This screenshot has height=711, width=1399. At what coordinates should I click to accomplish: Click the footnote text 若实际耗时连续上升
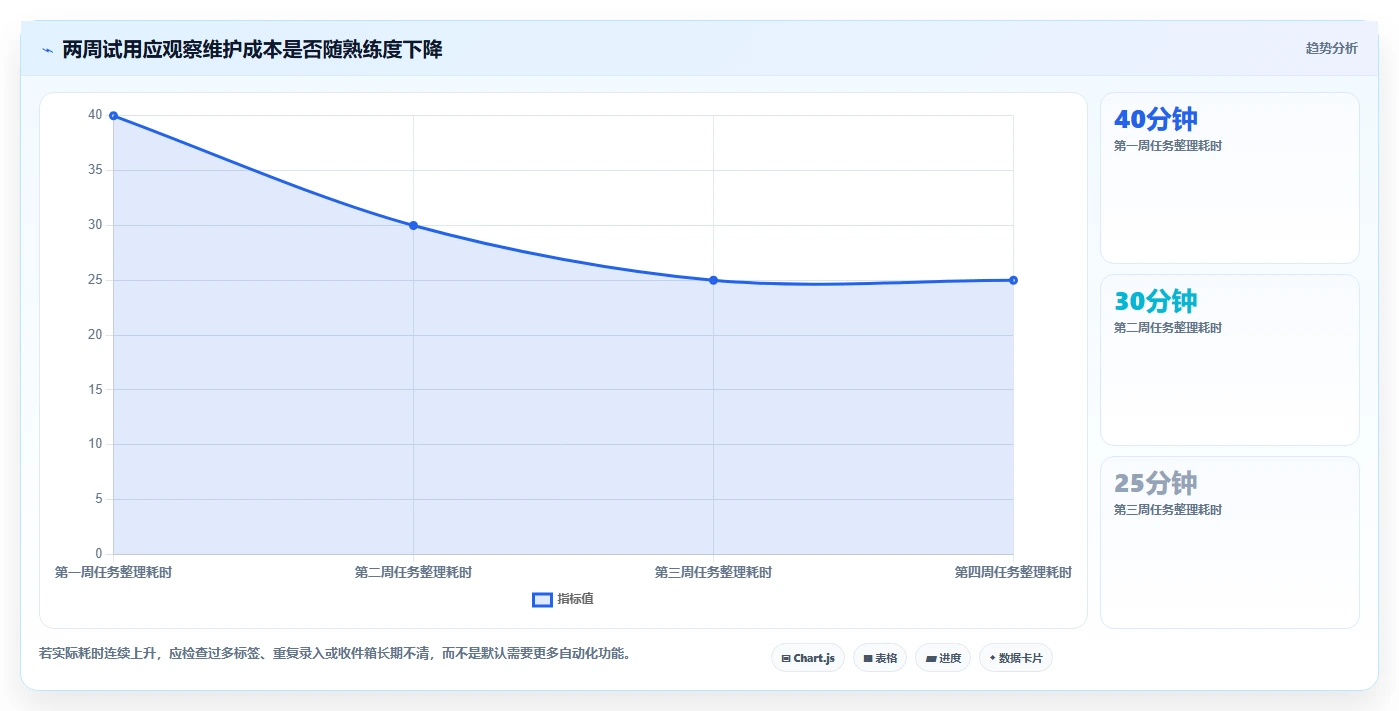click(98, 653)
